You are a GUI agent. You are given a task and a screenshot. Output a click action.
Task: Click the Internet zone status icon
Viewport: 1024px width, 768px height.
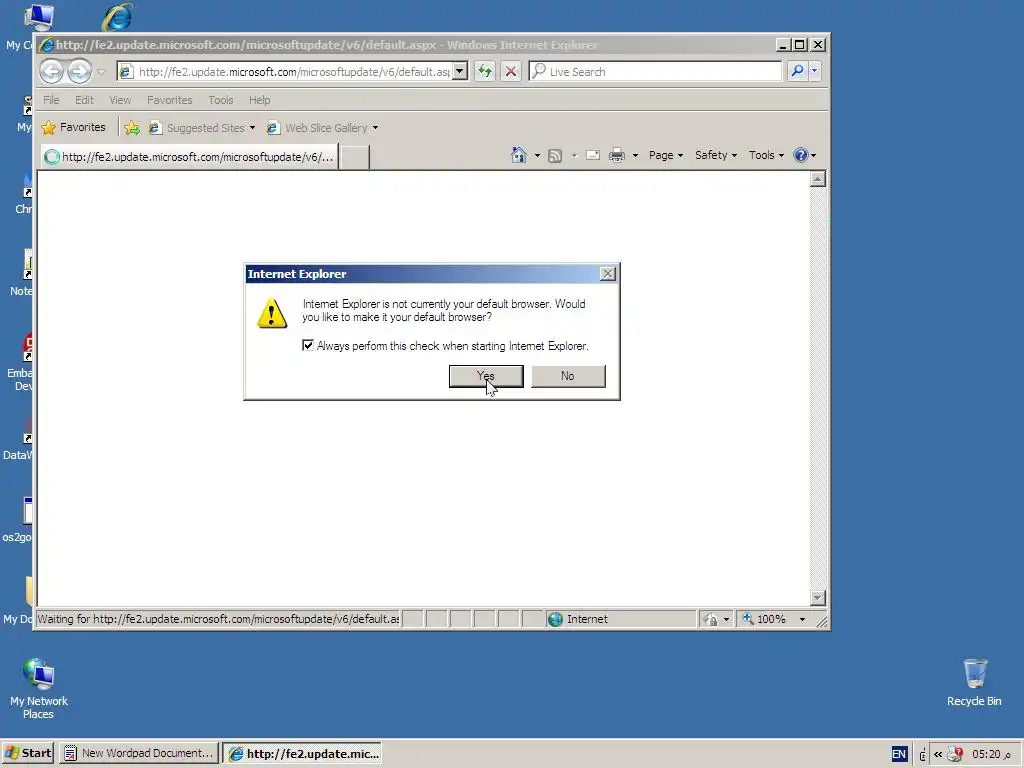click(x=556, y=619)
